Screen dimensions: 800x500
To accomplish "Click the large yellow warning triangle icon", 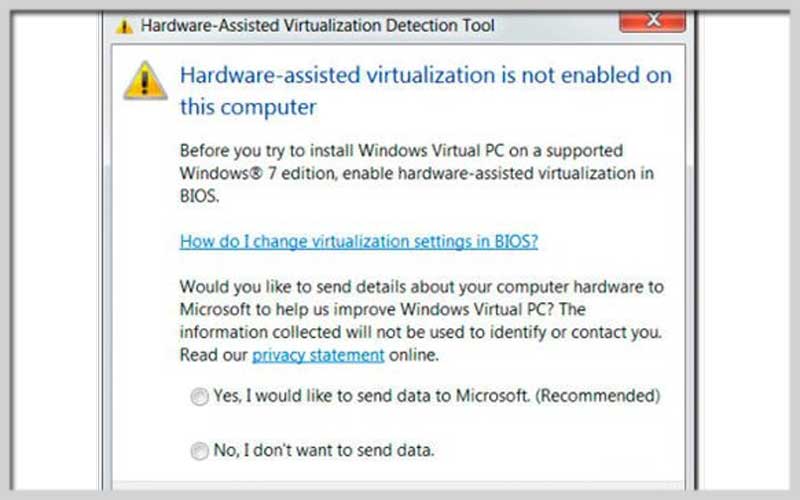I will (x=145, y=81).
